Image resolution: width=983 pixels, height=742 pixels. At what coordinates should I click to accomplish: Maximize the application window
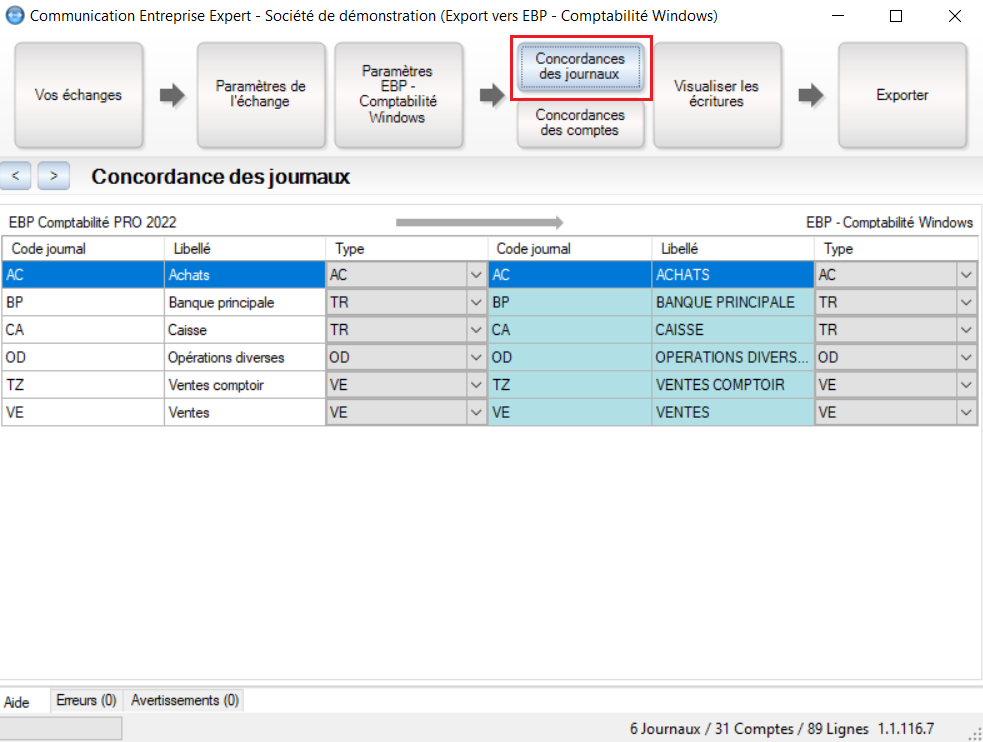(x=896, y=16)
